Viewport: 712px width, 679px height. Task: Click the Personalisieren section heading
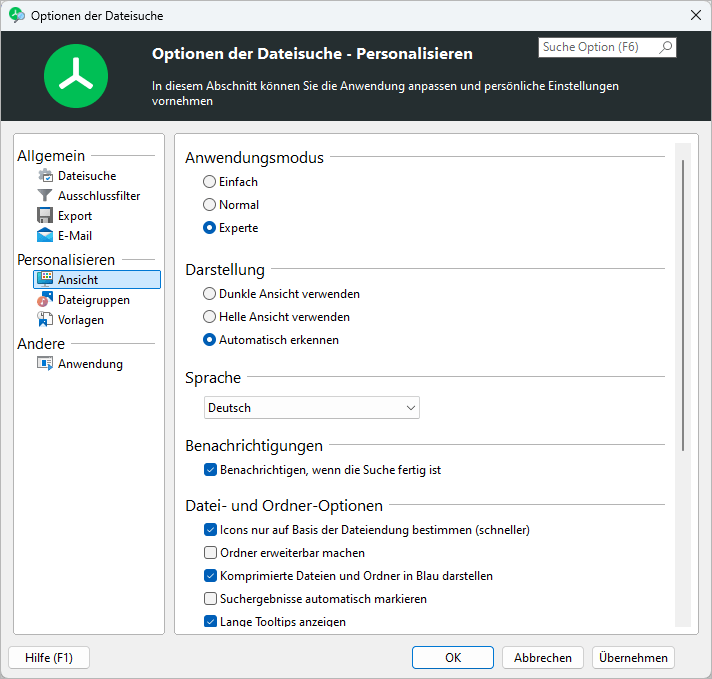(66, 260)
